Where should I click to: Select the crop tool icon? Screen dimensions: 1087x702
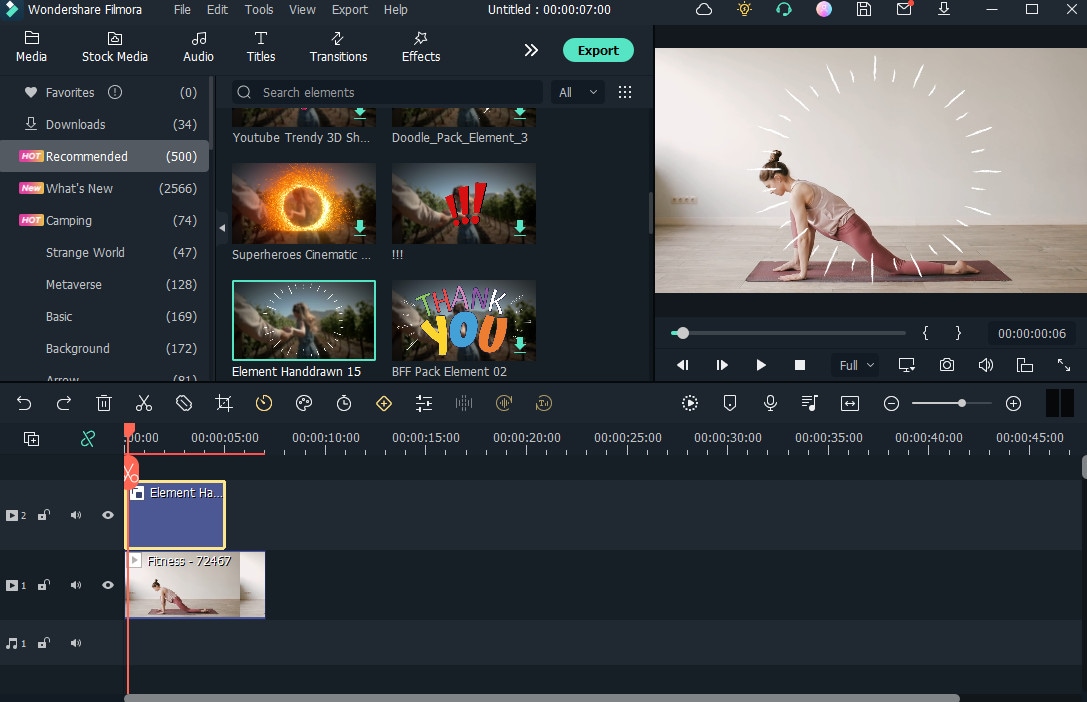coord(224,403)
